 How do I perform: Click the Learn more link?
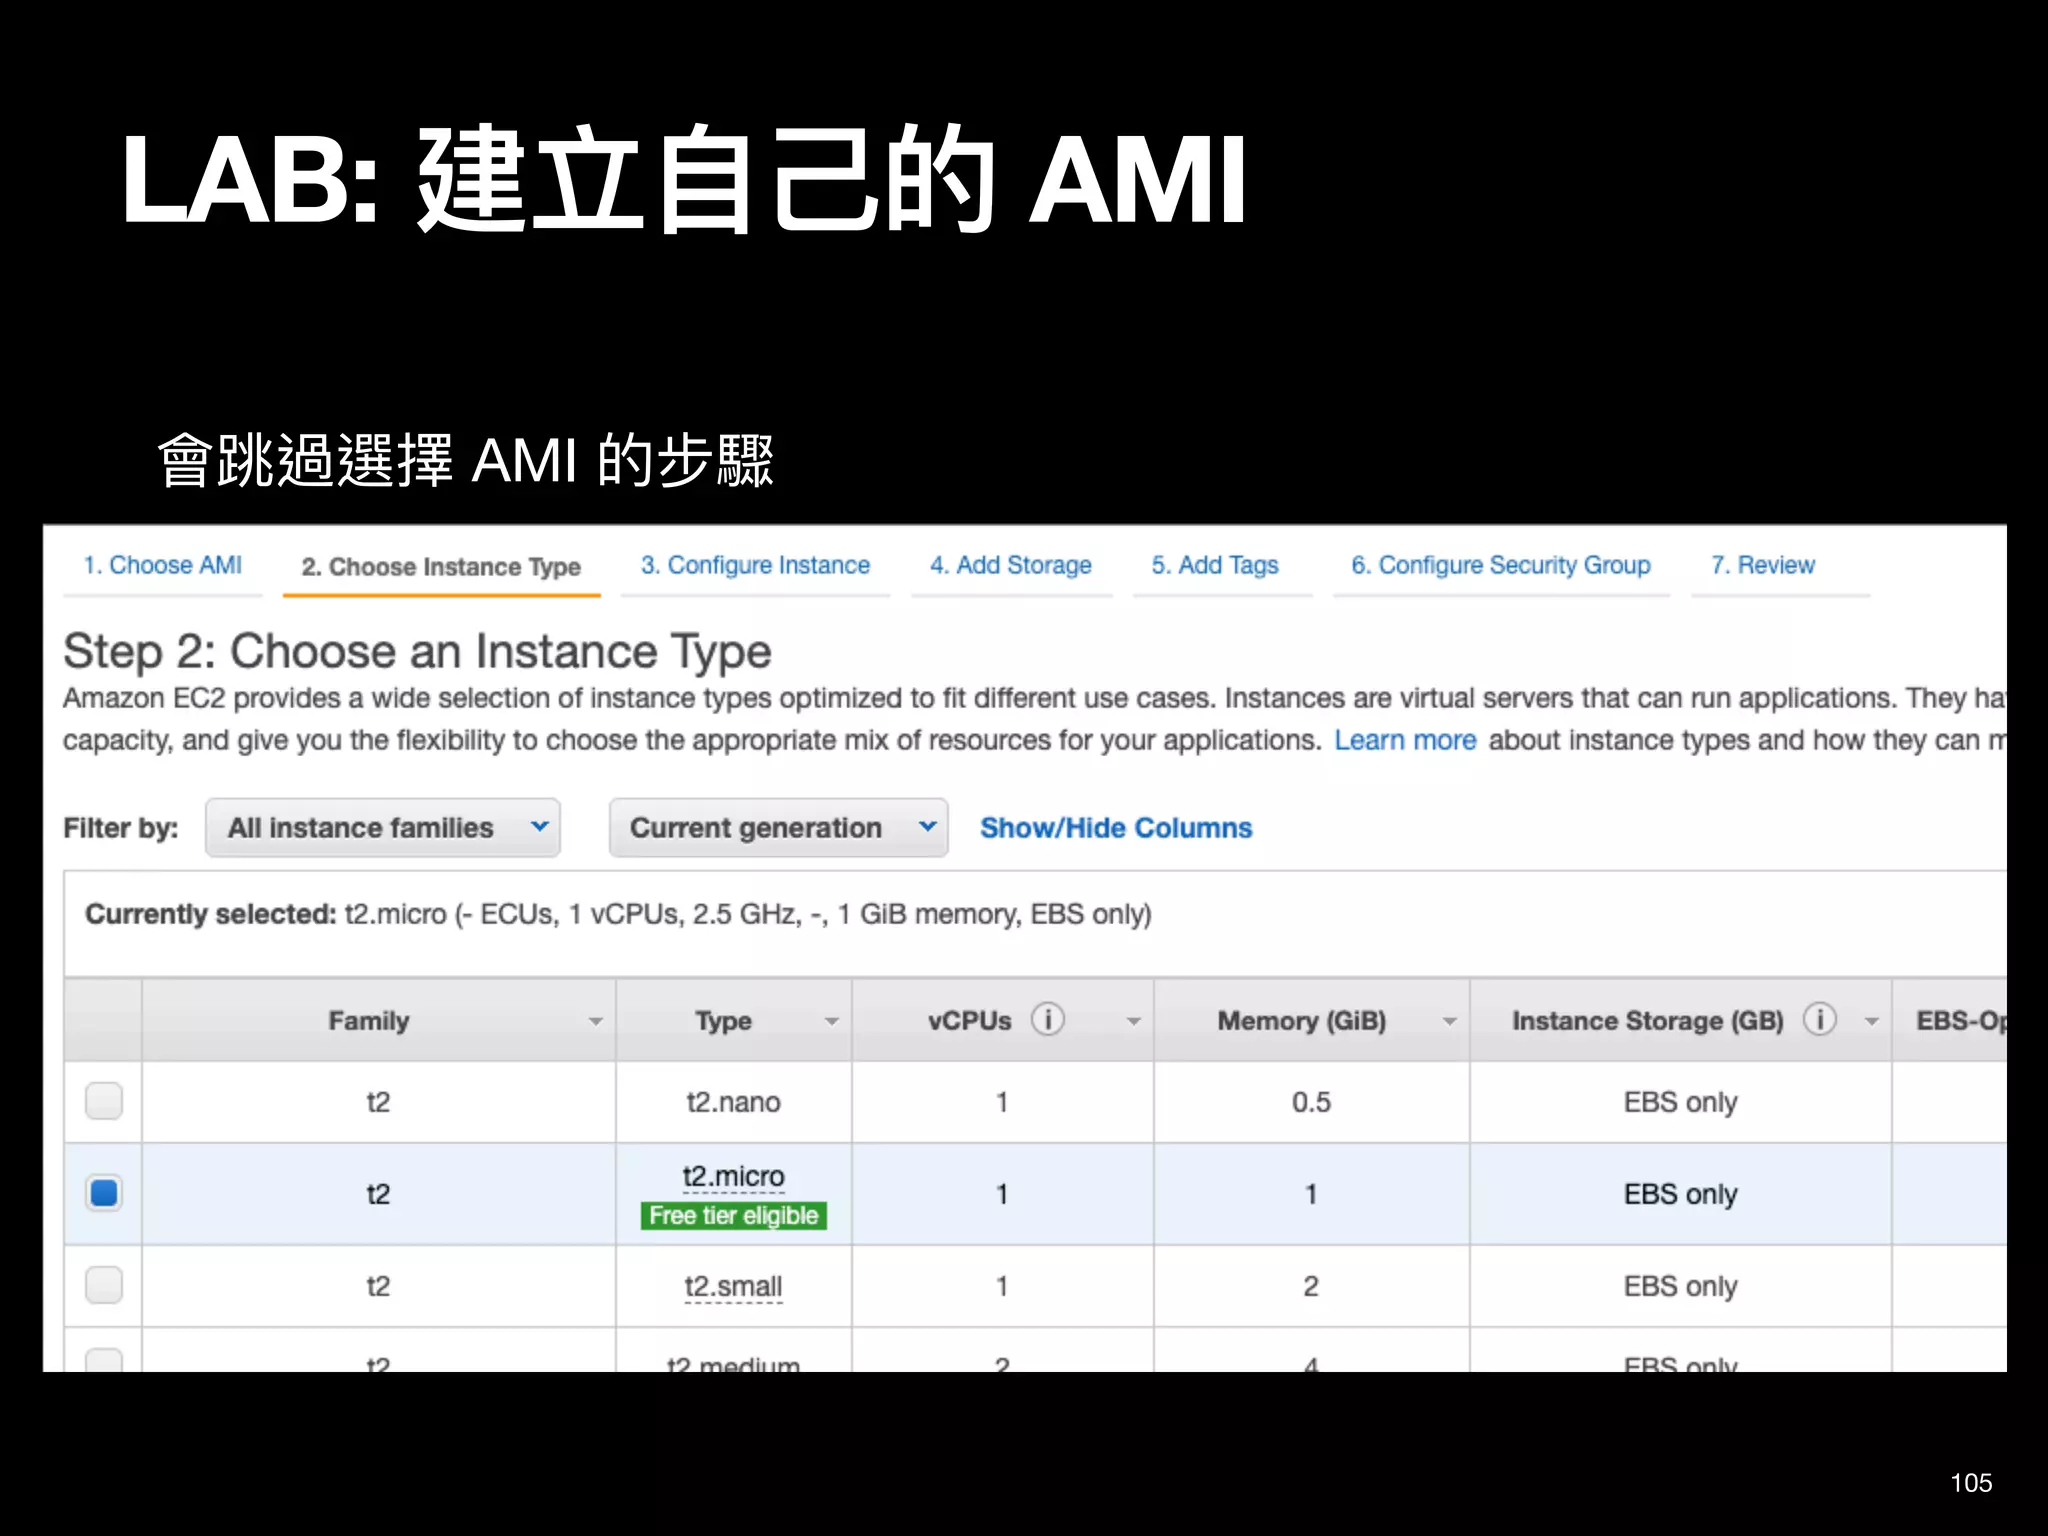pyautogui.click(x=1405, y=740)
